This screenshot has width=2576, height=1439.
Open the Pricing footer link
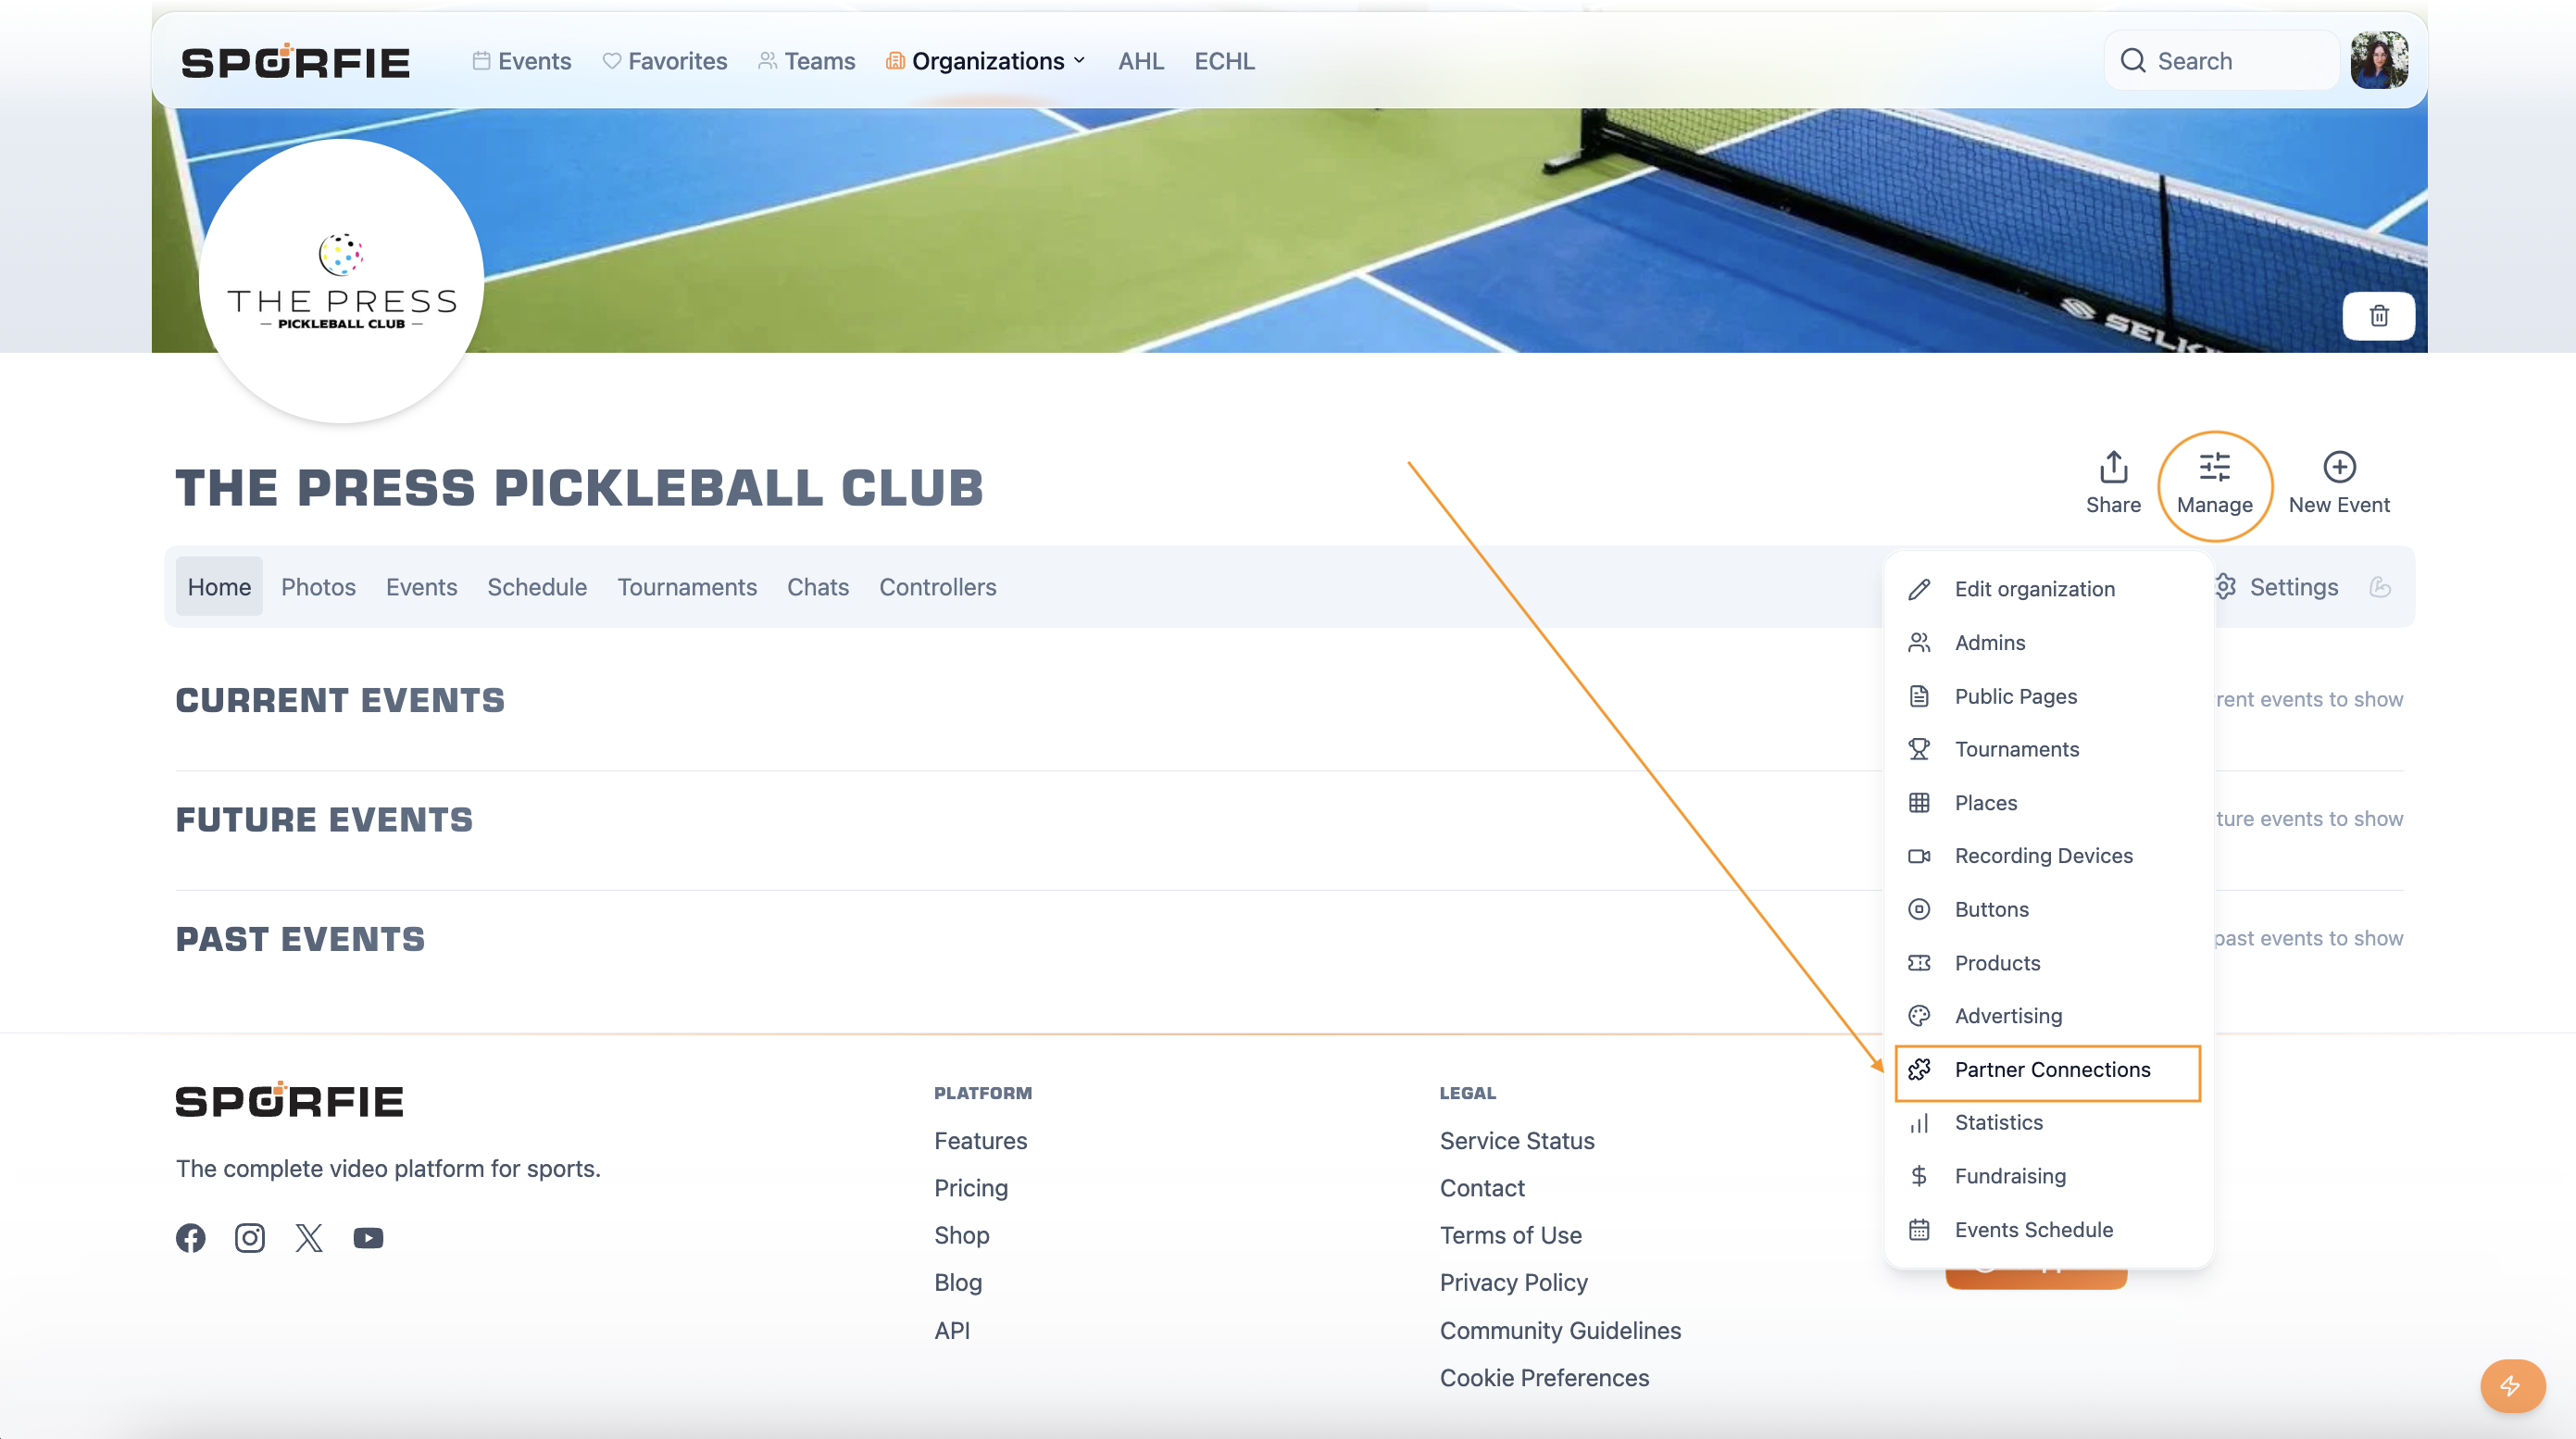click(x=971, y=1188)
